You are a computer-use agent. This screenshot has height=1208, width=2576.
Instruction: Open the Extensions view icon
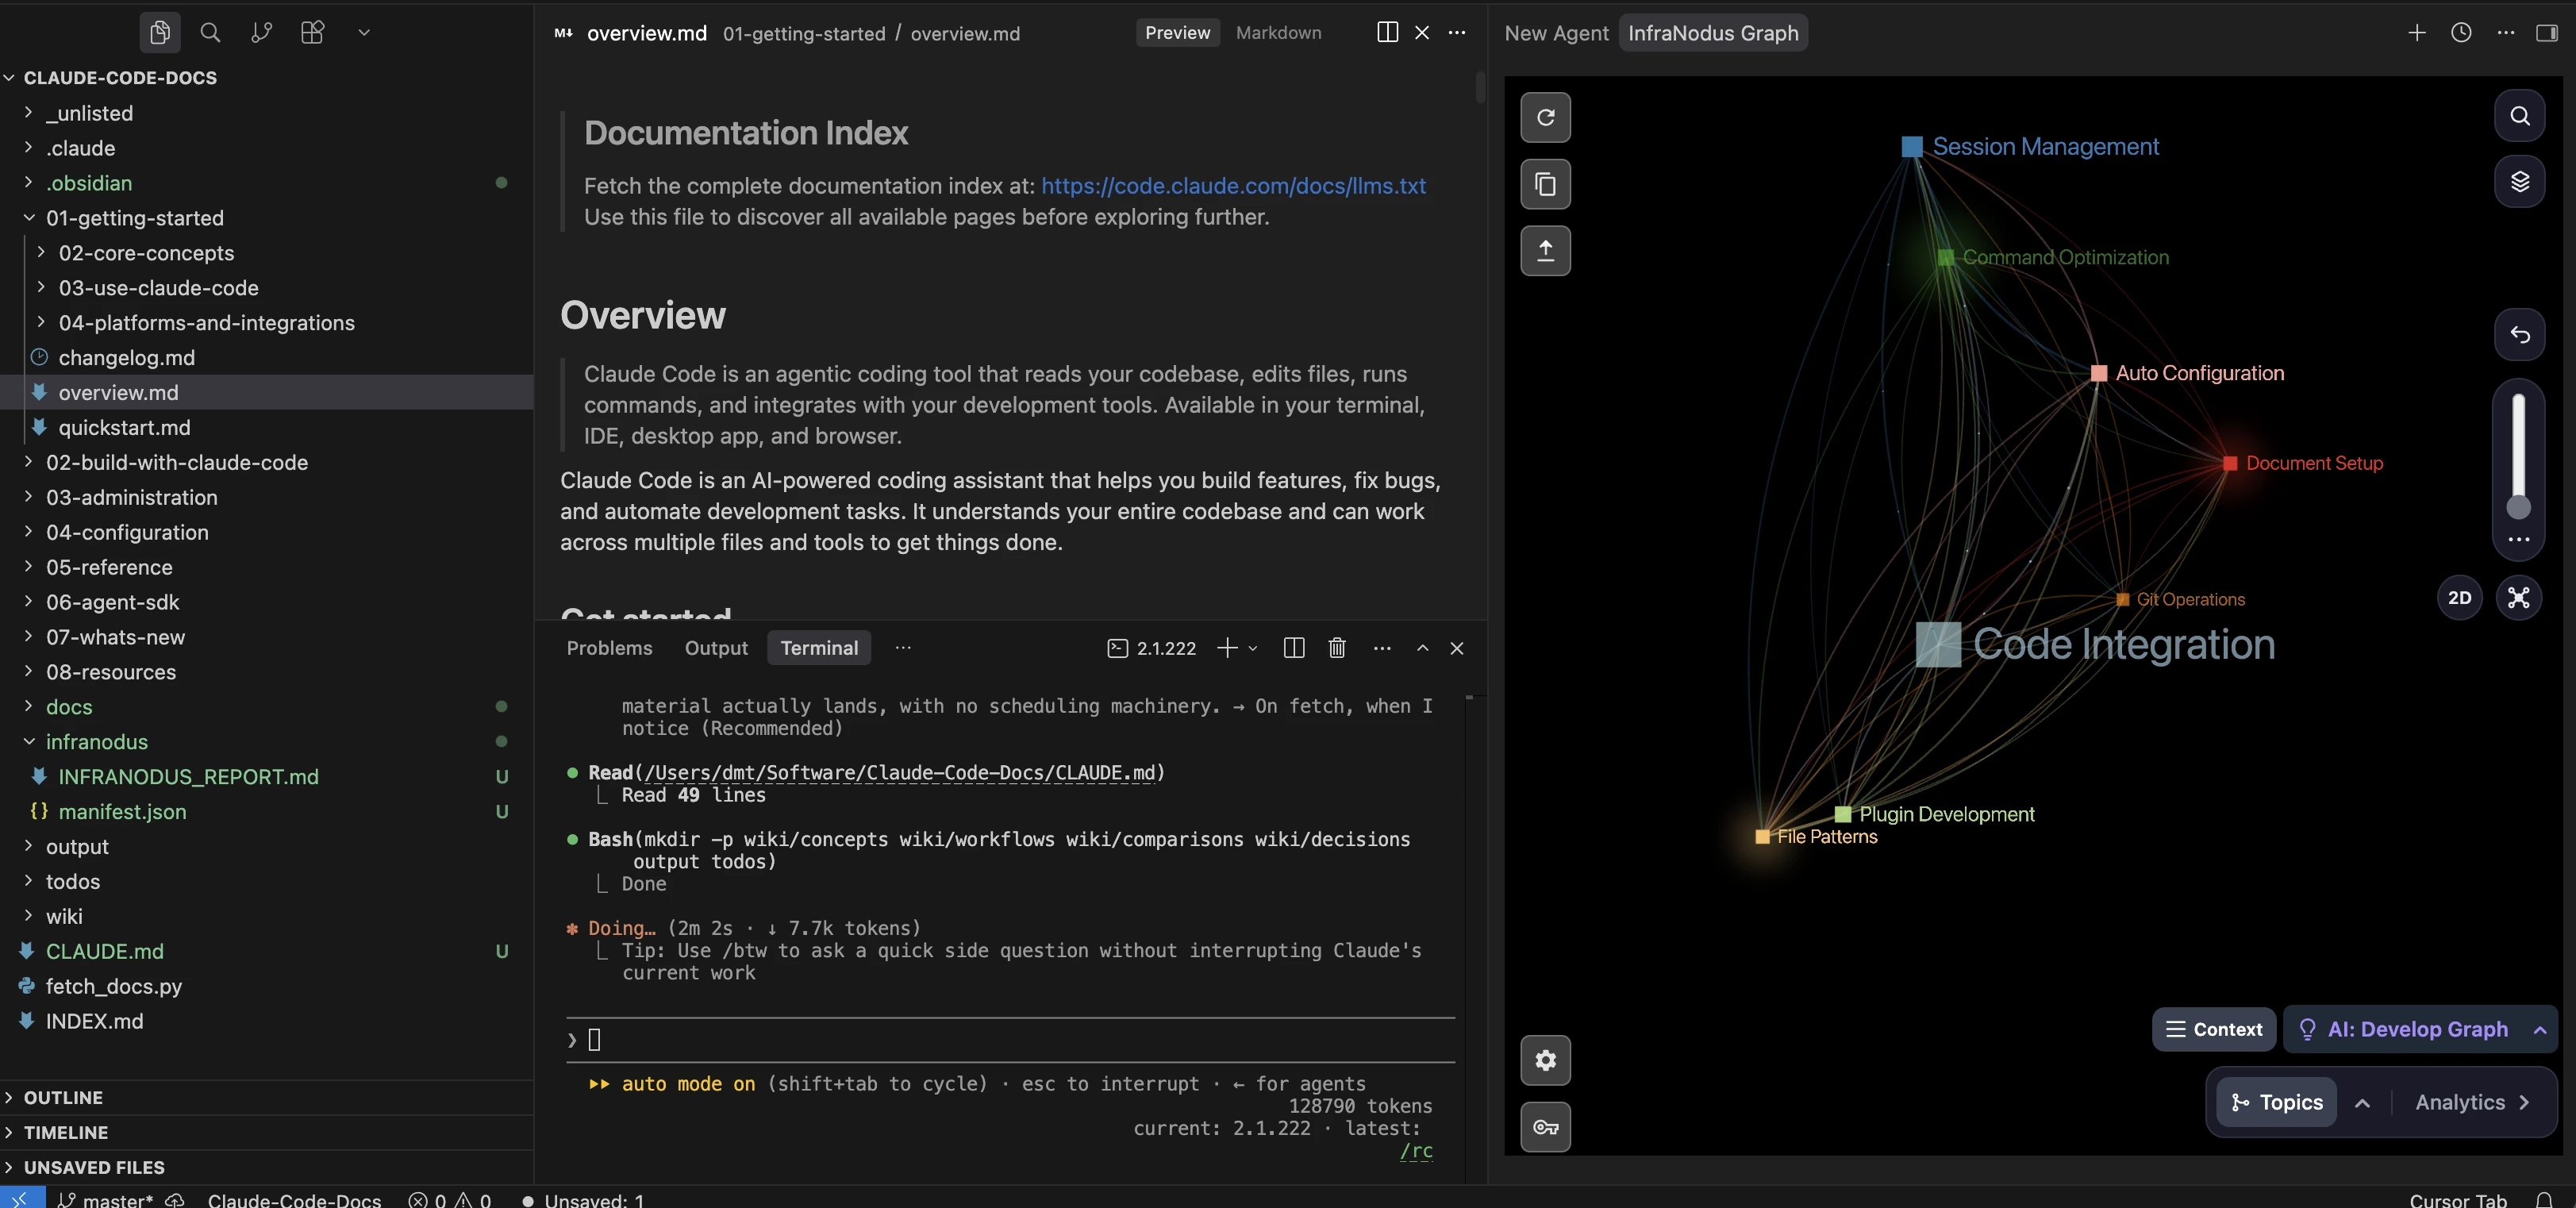[x=312, y=33]
